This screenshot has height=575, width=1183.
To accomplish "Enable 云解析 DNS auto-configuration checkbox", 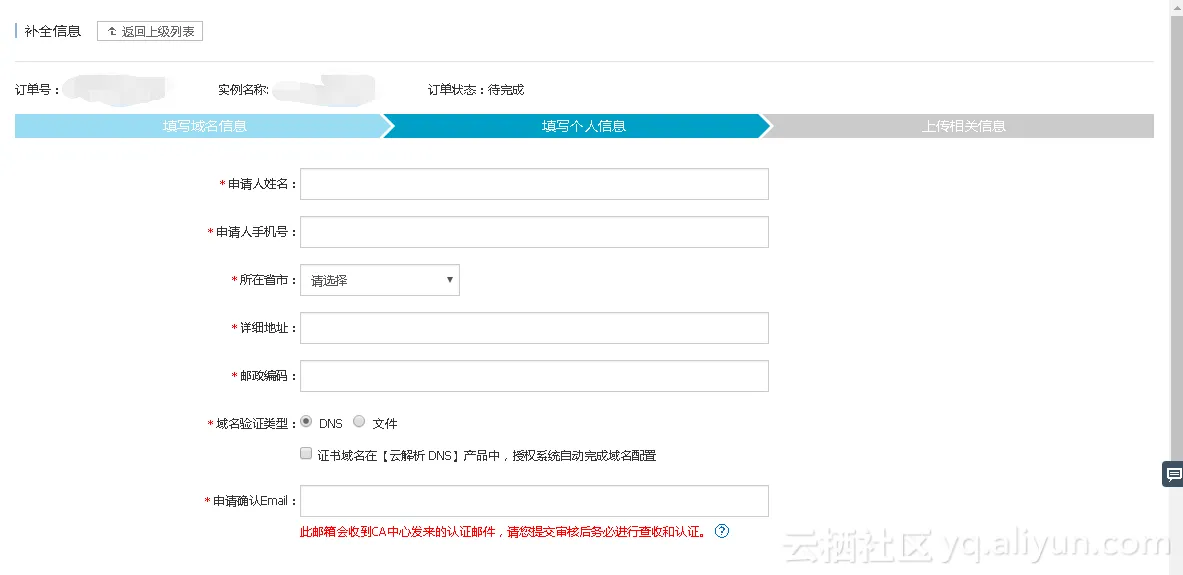I will (x=306, y=454).
